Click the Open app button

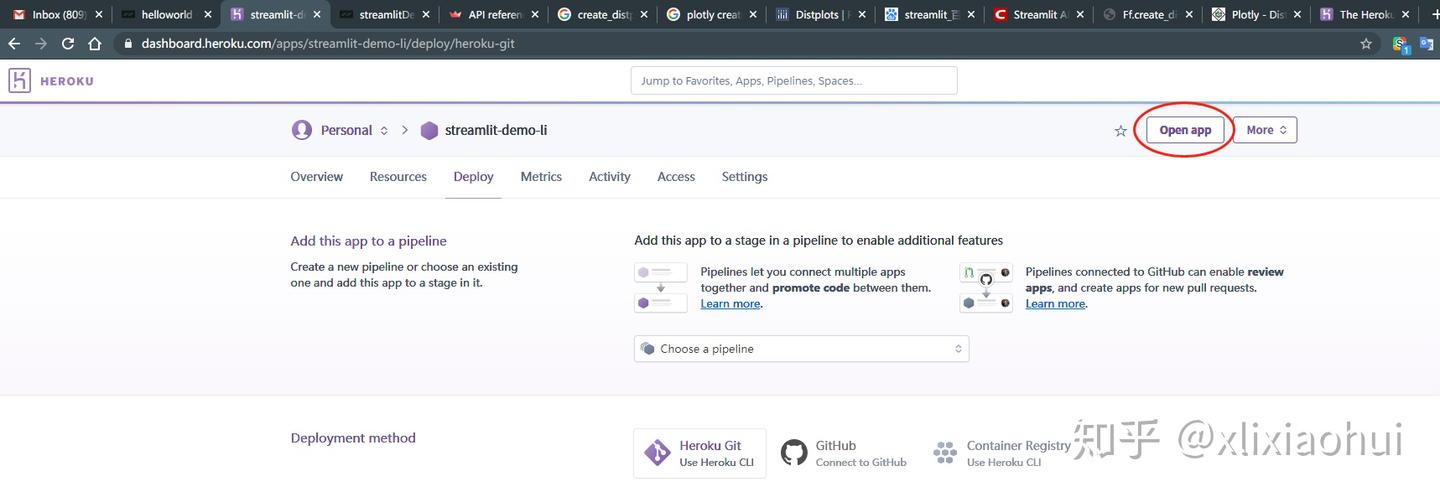coord(1185,130)
